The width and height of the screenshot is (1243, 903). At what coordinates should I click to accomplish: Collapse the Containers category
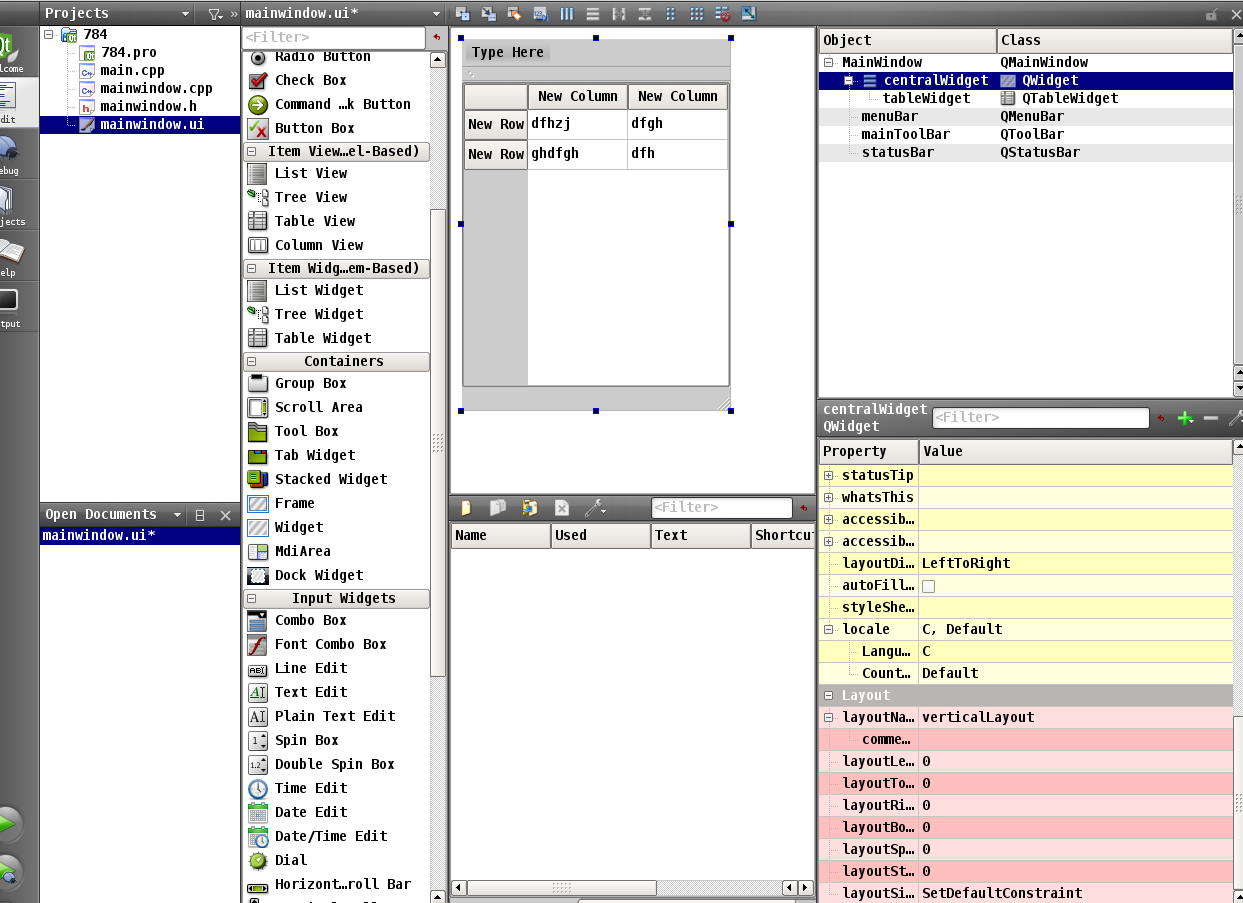click(x=252, y=362)
